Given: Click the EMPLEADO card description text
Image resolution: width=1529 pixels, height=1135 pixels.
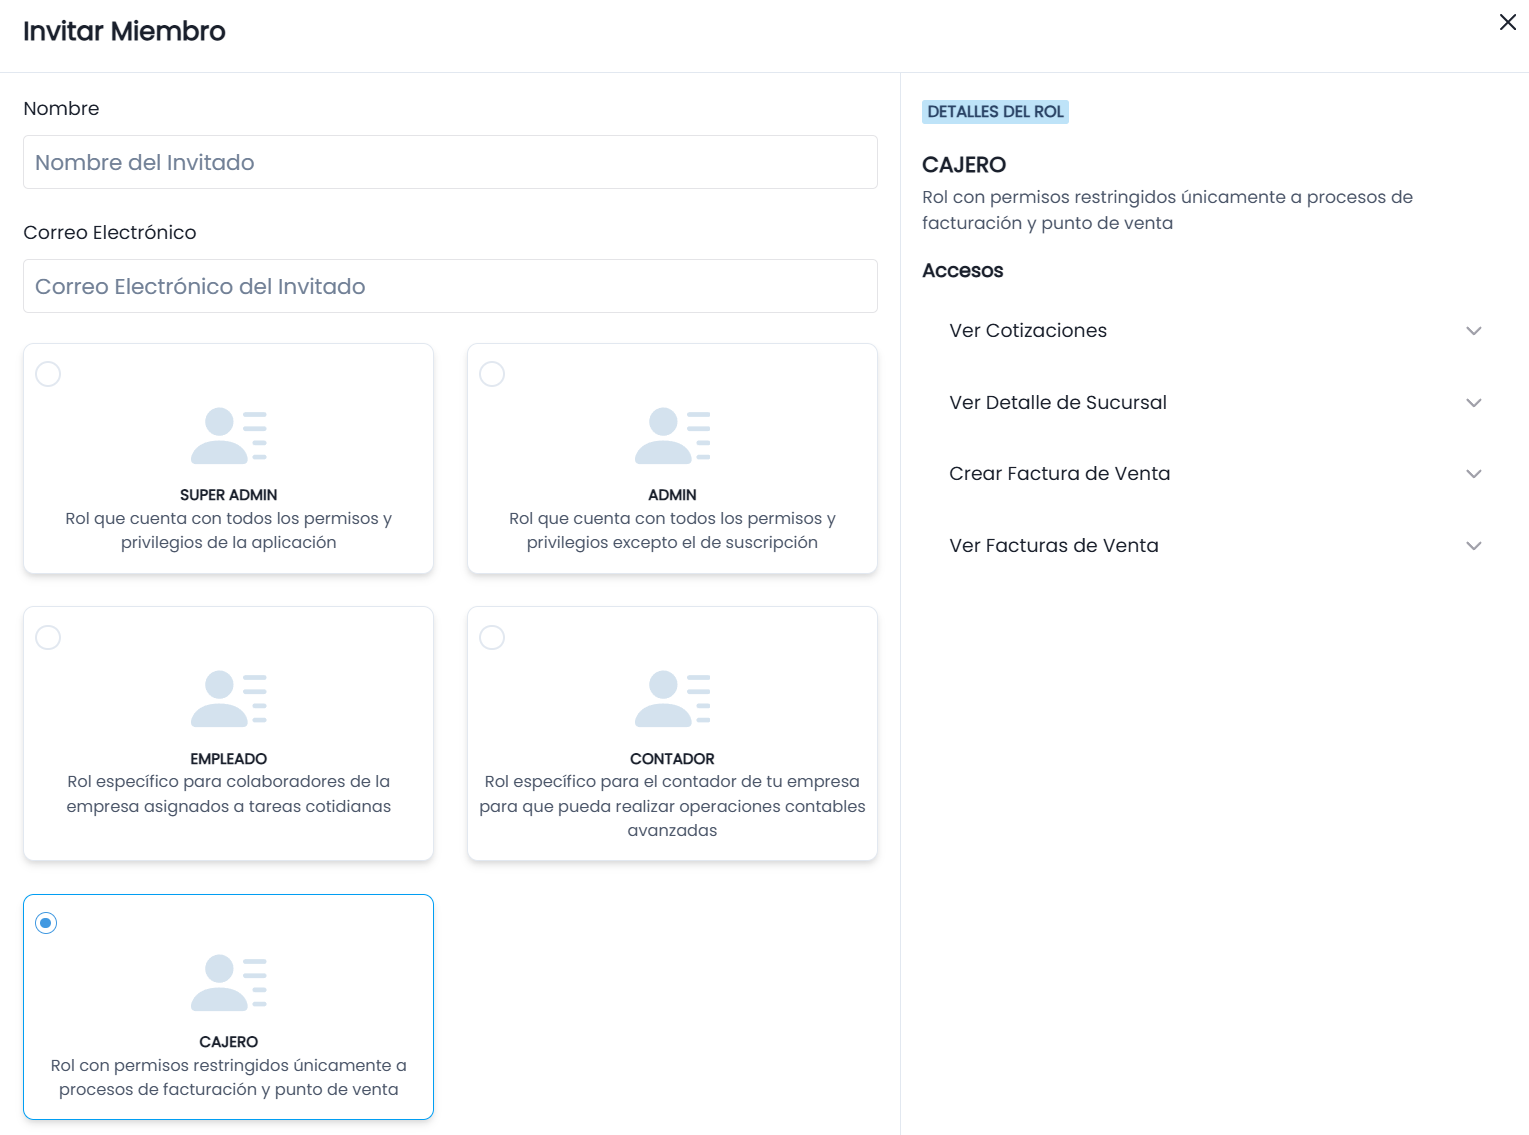Looking at the screenshot, I should (229, 794).
